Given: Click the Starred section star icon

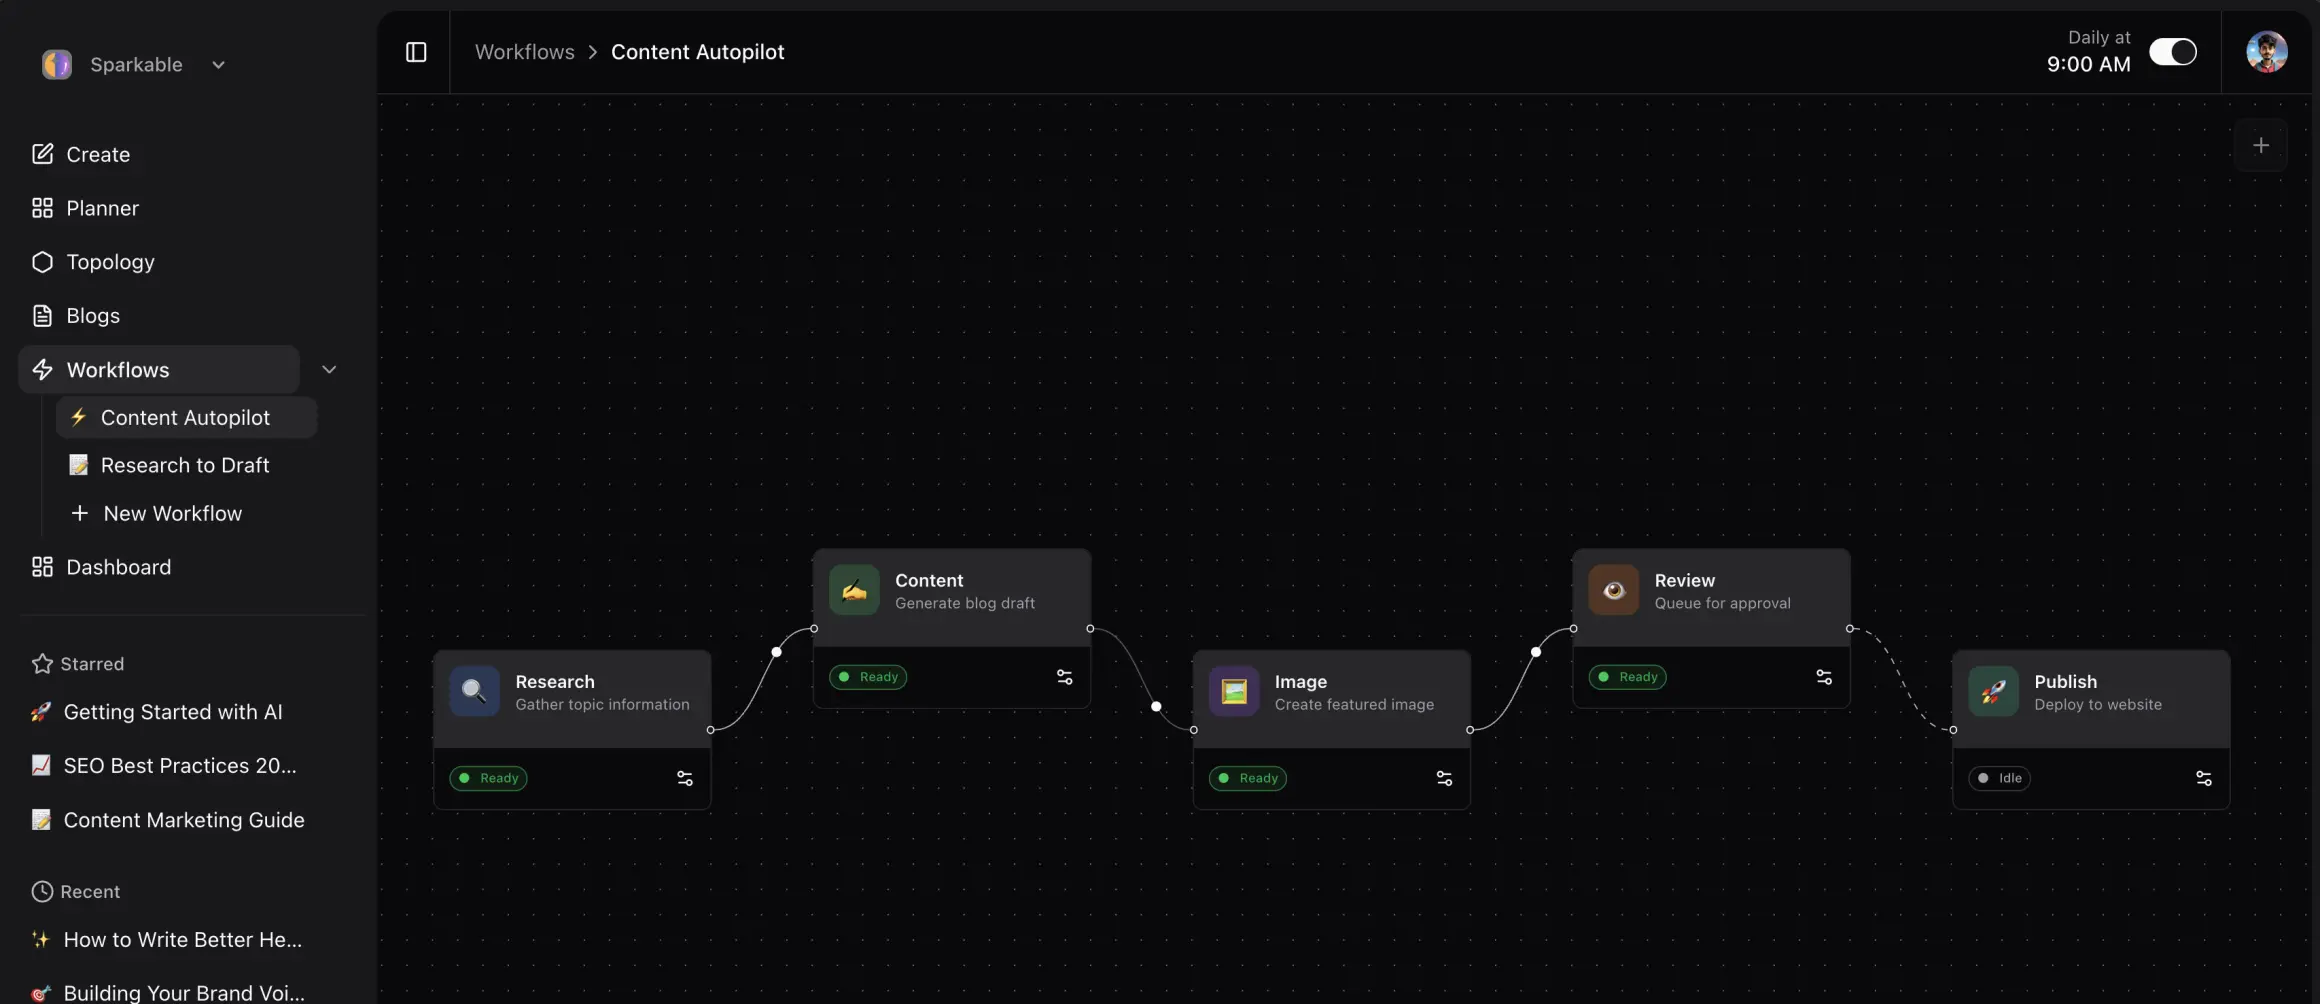Looking at the screenshot, I should tap(42, 664).
